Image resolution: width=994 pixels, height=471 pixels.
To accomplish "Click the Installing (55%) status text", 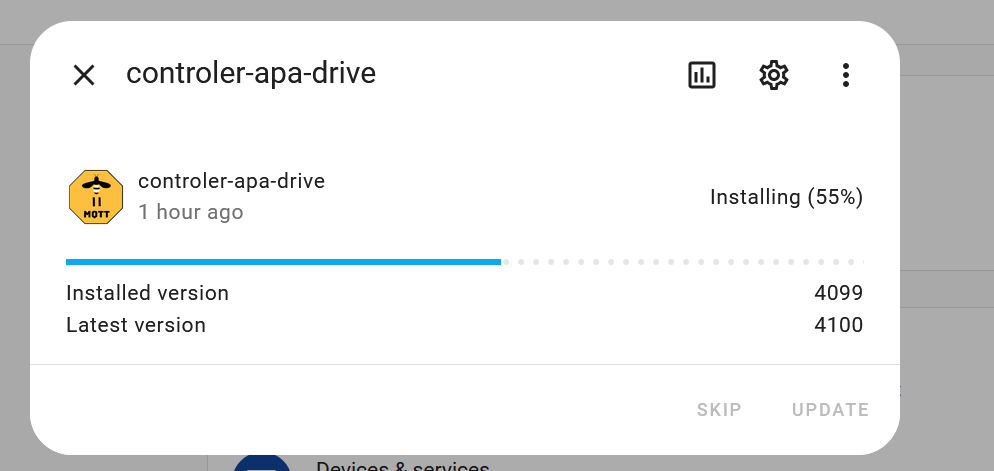I will (786, 197).
